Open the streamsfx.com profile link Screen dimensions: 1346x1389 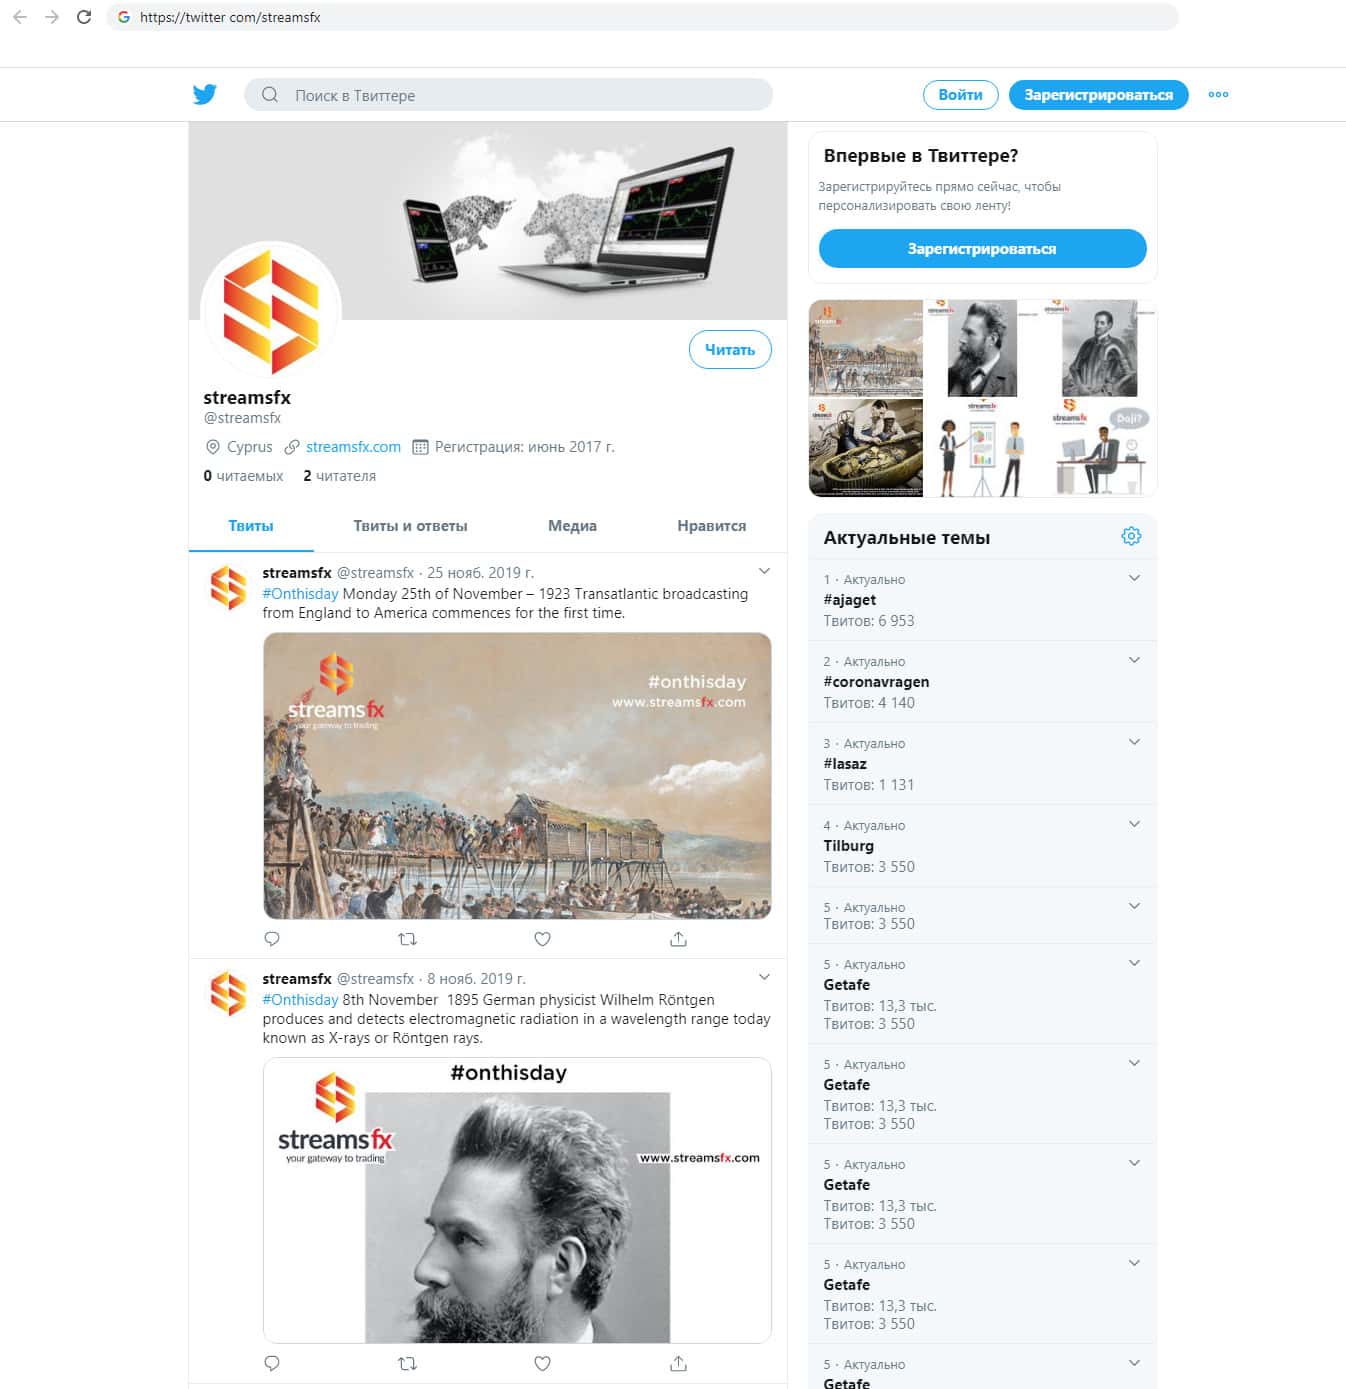coord(353,447)
